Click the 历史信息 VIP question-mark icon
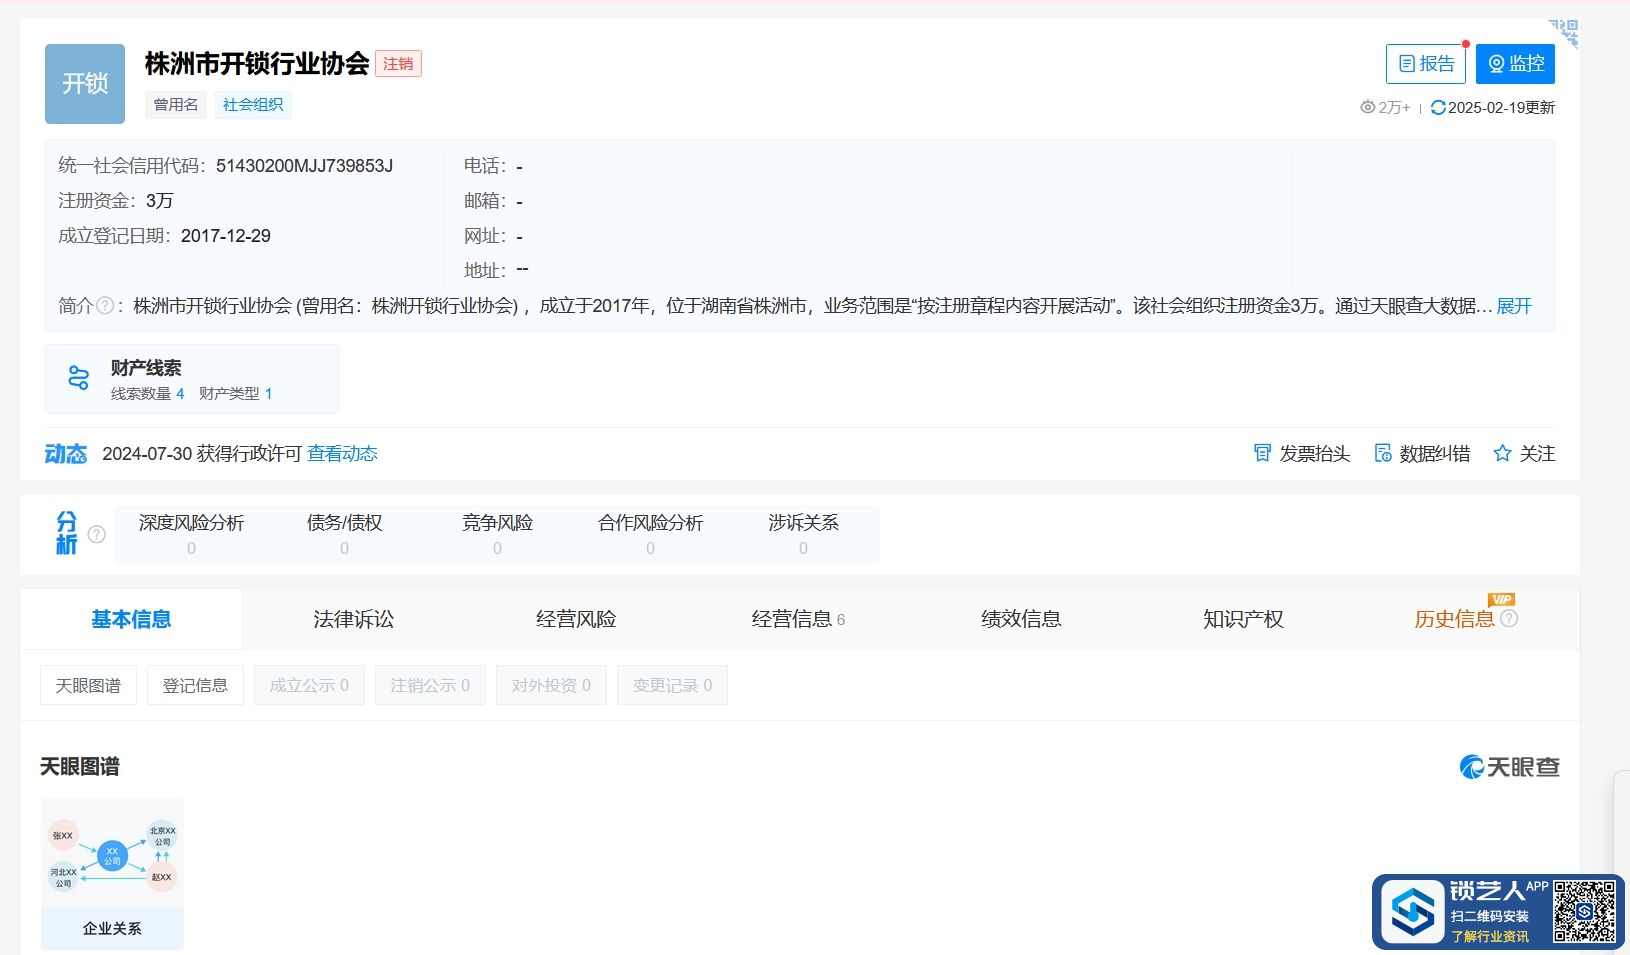Image resolution: width=1630 pixels, height=955 pixels. (1511, 619)
